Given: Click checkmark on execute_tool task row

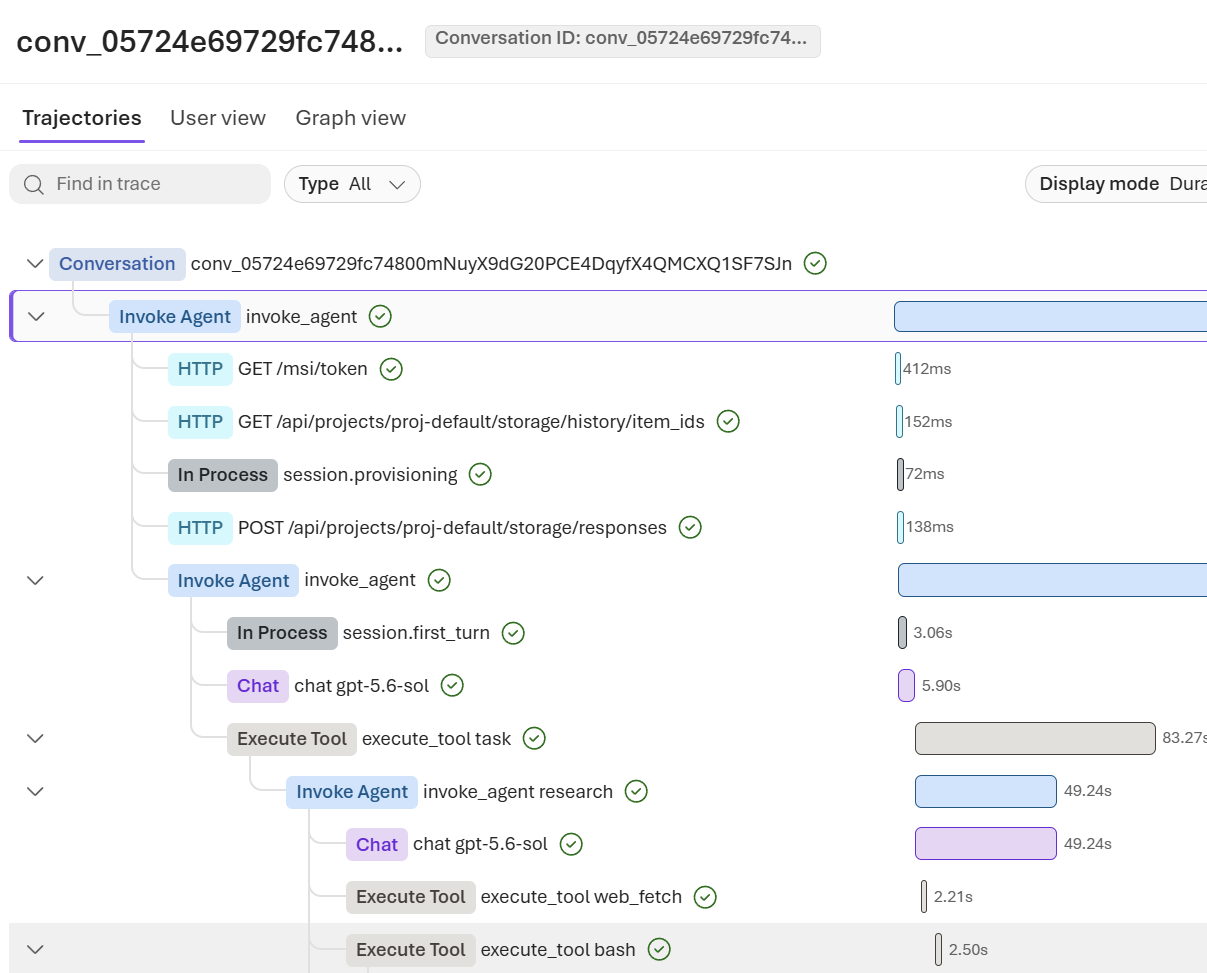Looking at the screenshot, I should (x=535, y=739).
